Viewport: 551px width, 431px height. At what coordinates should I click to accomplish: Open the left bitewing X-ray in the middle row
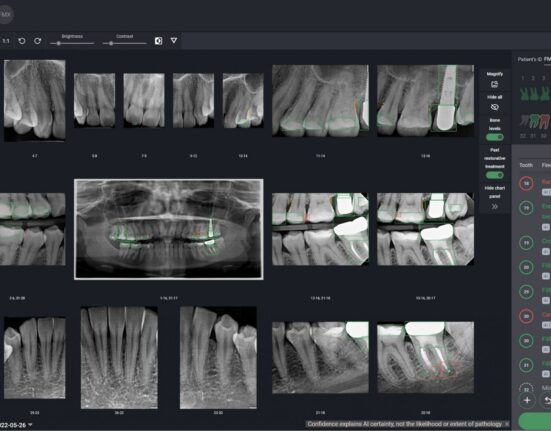32,229
